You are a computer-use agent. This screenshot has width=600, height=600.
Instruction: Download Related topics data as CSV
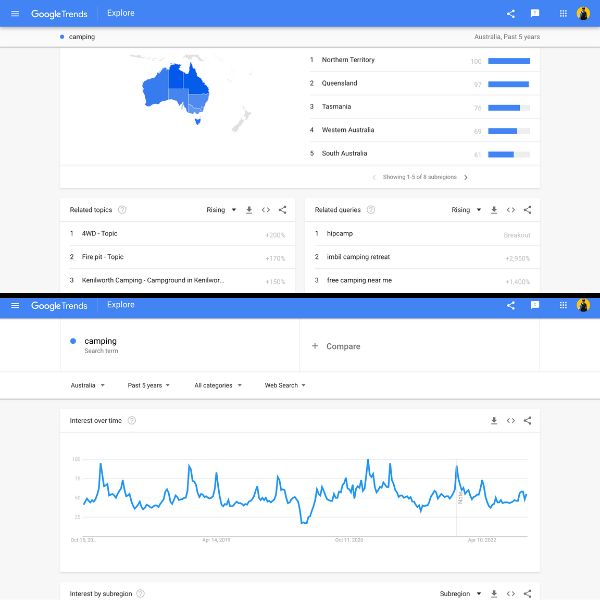249,210
